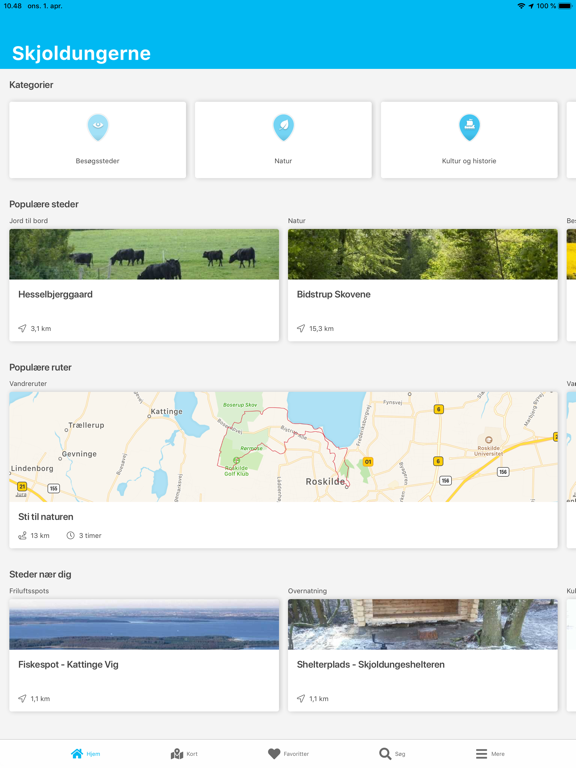This screenshot has width=576, height=768.
Task: Click the Kattinge label on the map
Action: [167, 411]
